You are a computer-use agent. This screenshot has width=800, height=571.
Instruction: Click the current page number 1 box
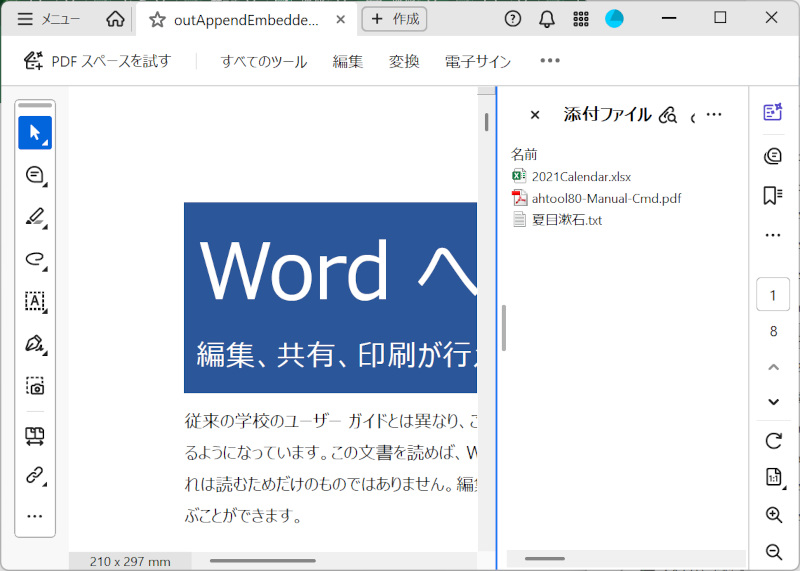point(773,294)
